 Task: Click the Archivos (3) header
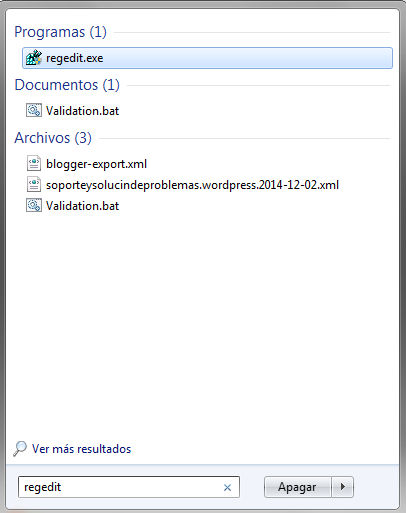pos(53,138)
